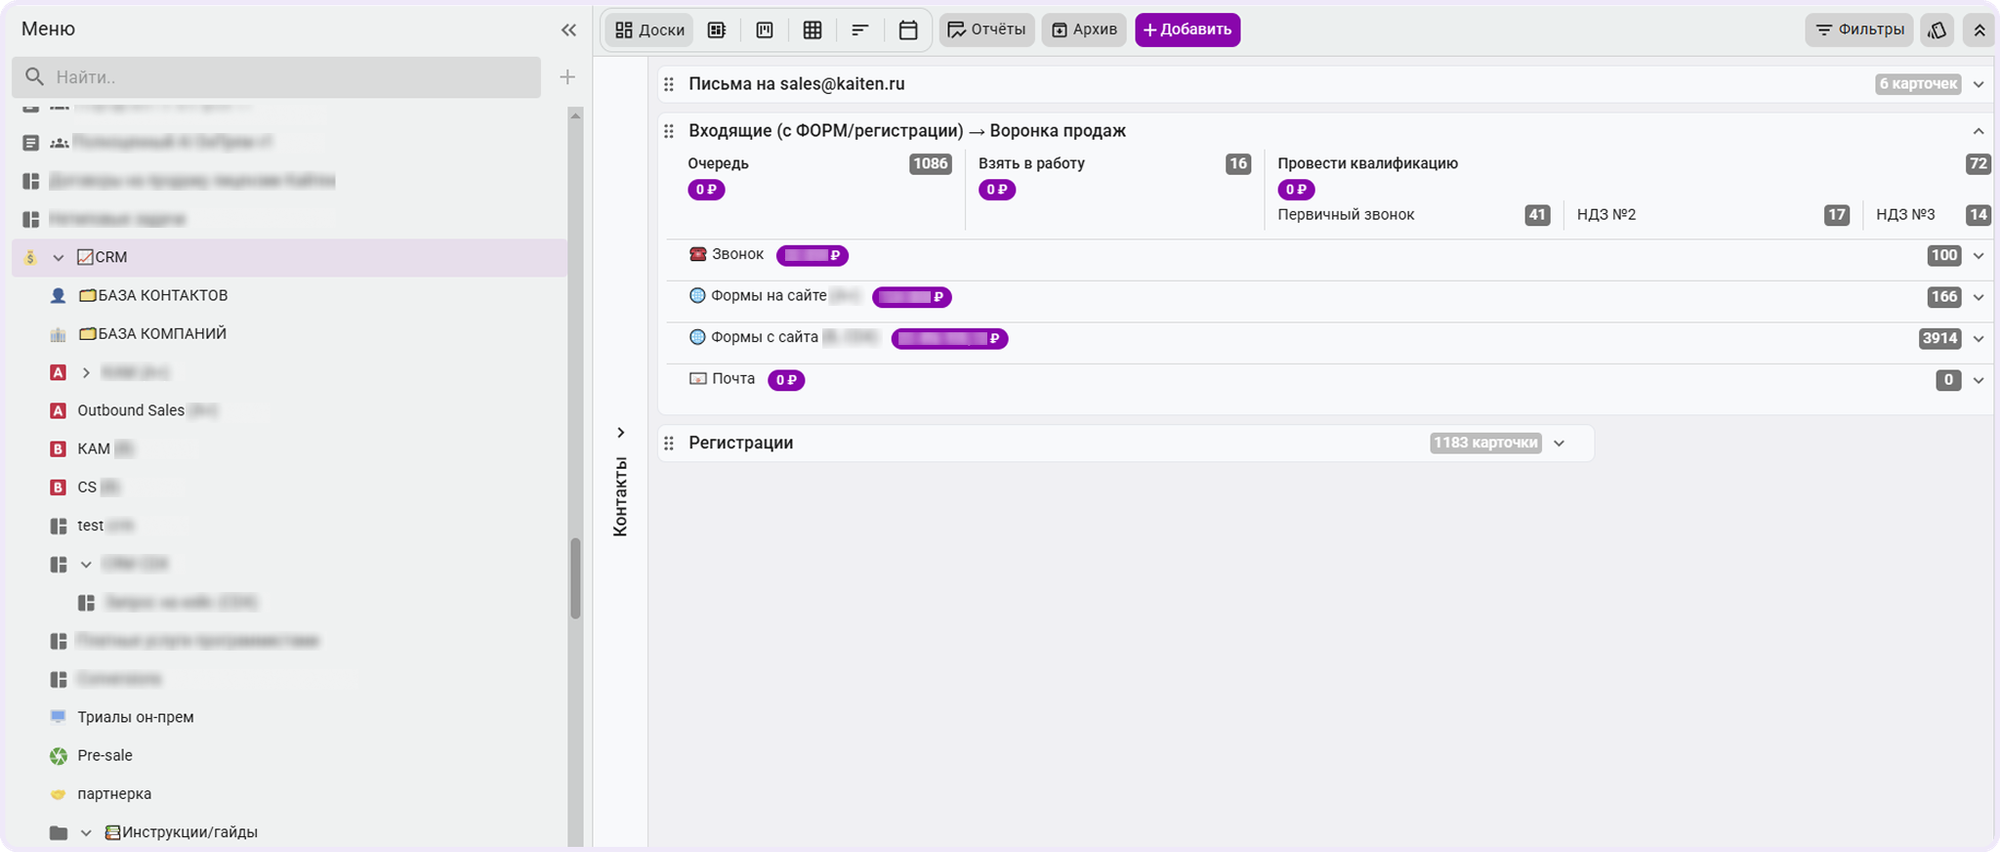This screenshot has height=852, width=2000.
Task: Click the red phone icon on Звонок lane
Action: pos(698,254)
